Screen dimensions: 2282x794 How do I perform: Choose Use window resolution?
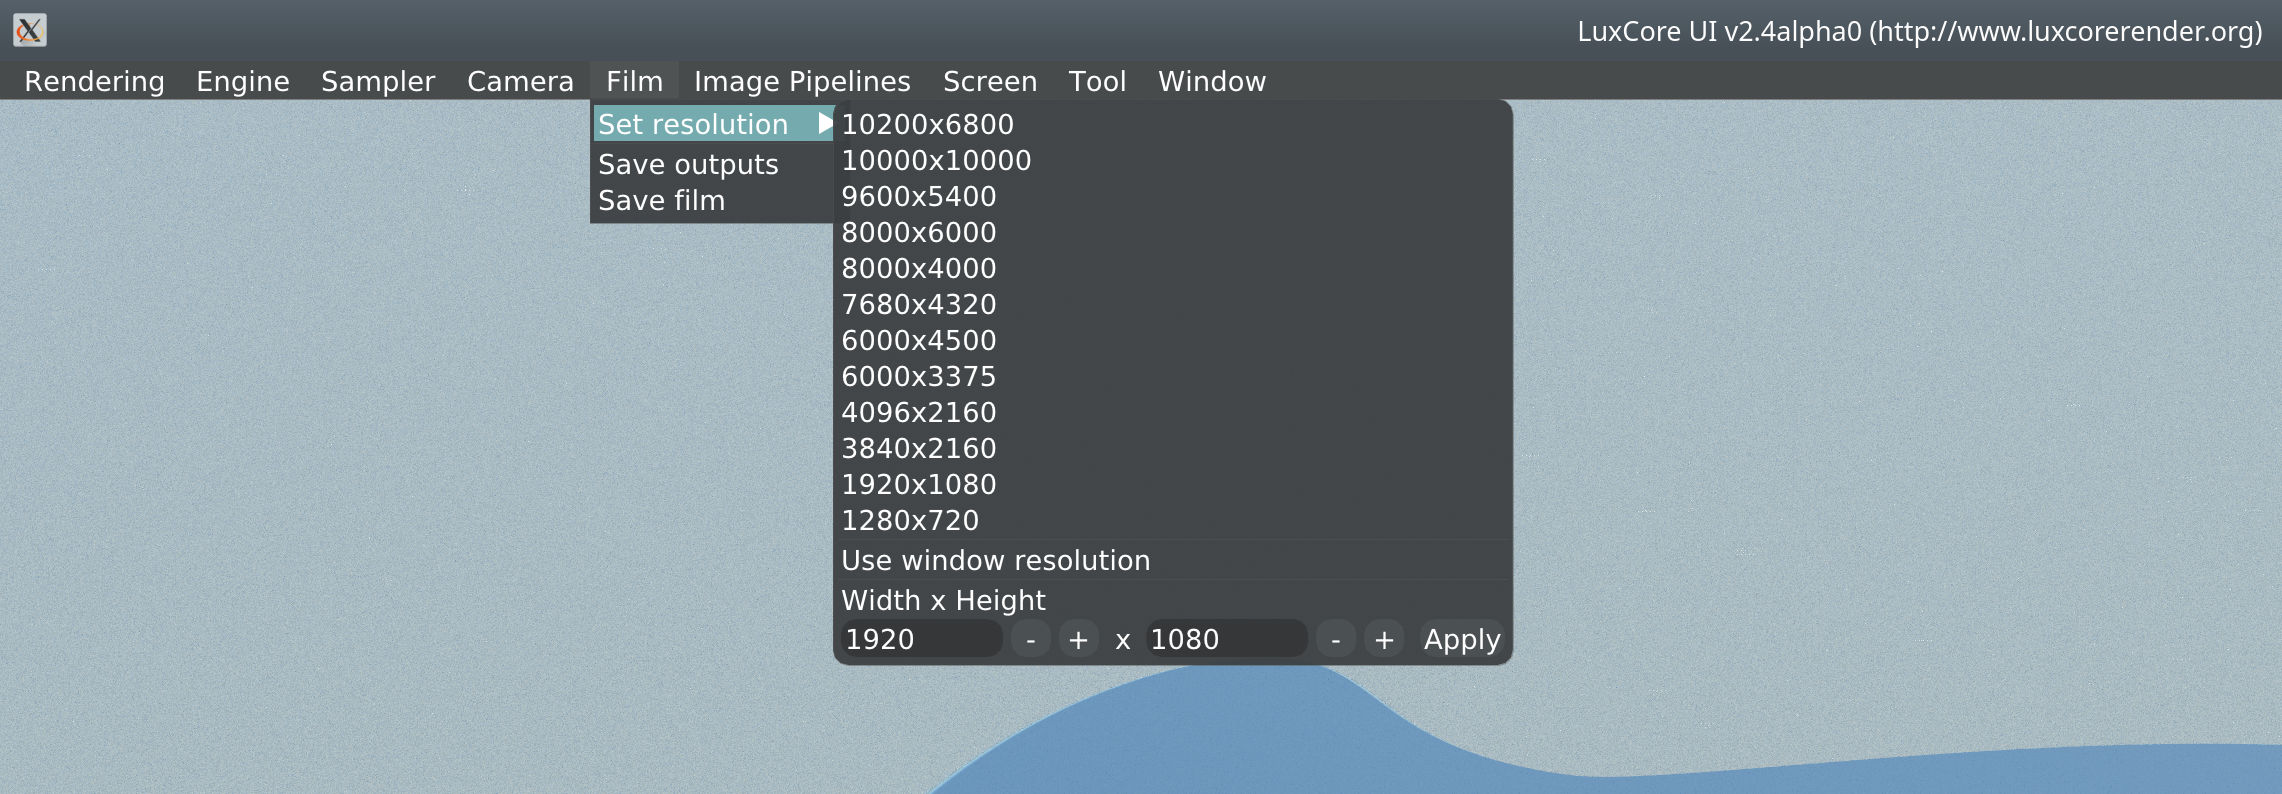1173,560
